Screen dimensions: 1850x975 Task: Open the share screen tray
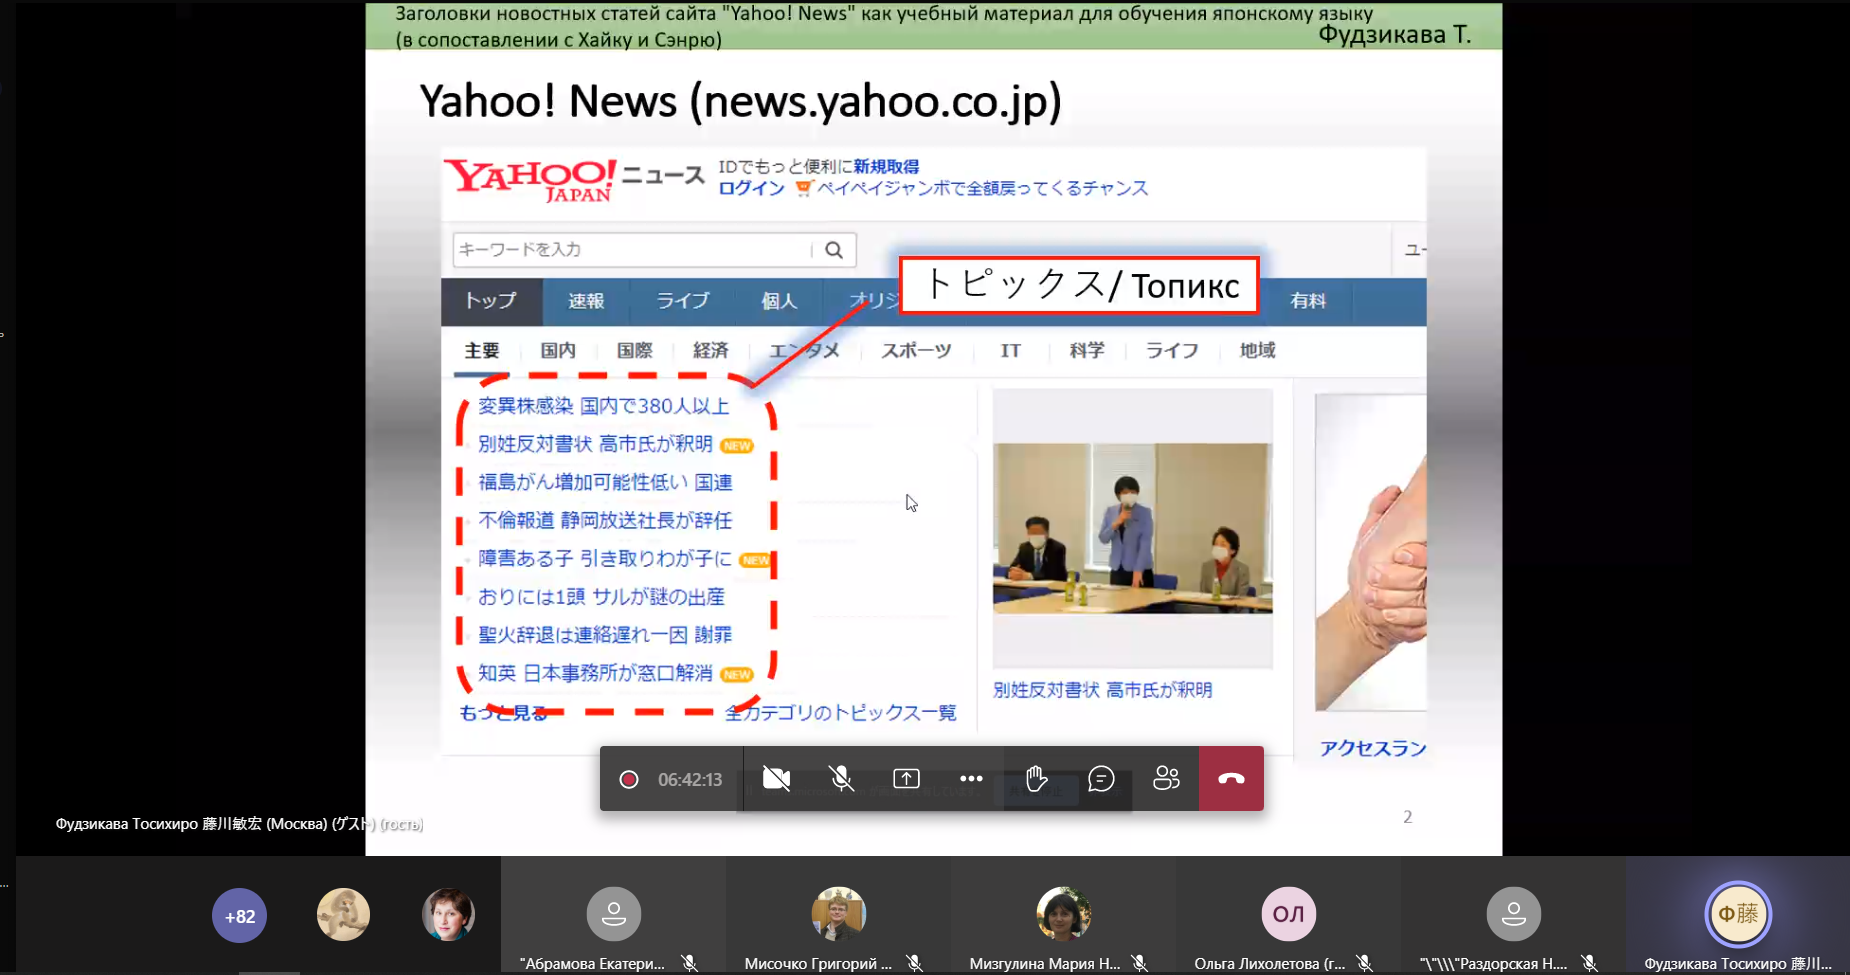[906, 778]
